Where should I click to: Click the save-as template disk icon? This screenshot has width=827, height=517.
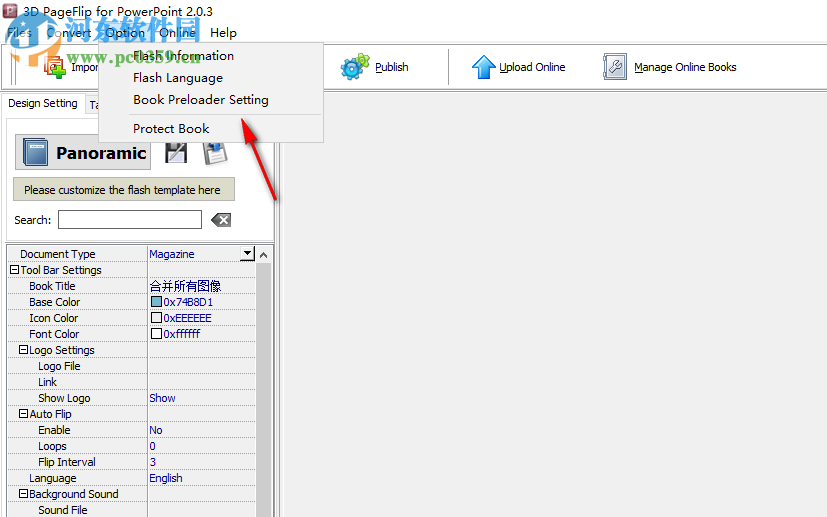tap(215, 152)
